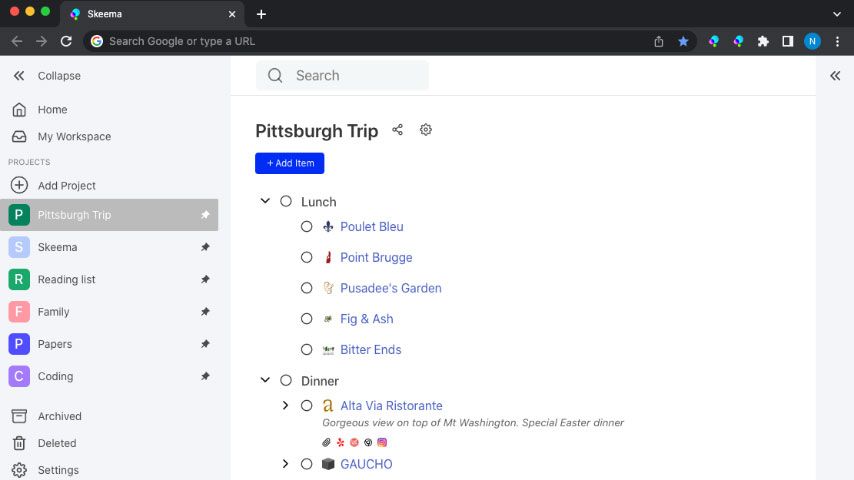Click the + Add Item button
854x480 pixels.
(290, 163)
